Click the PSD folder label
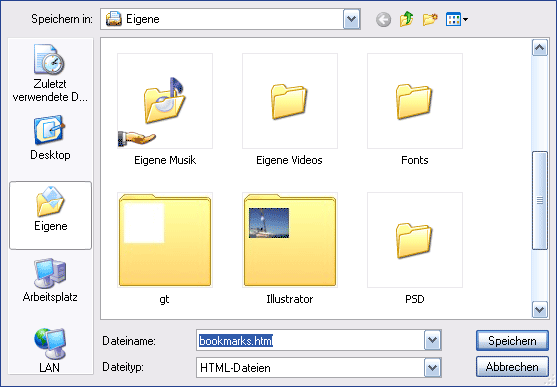Viewport: 557px width, 387px height. pos(415,299)
